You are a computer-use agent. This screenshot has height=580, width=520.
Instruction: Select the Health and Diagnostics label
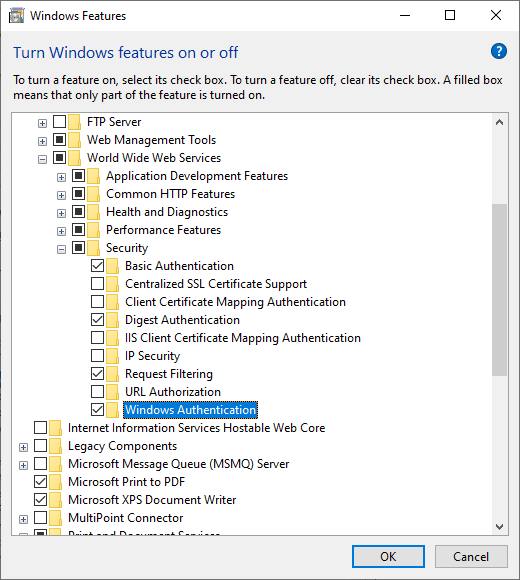[x=167, y=212]
